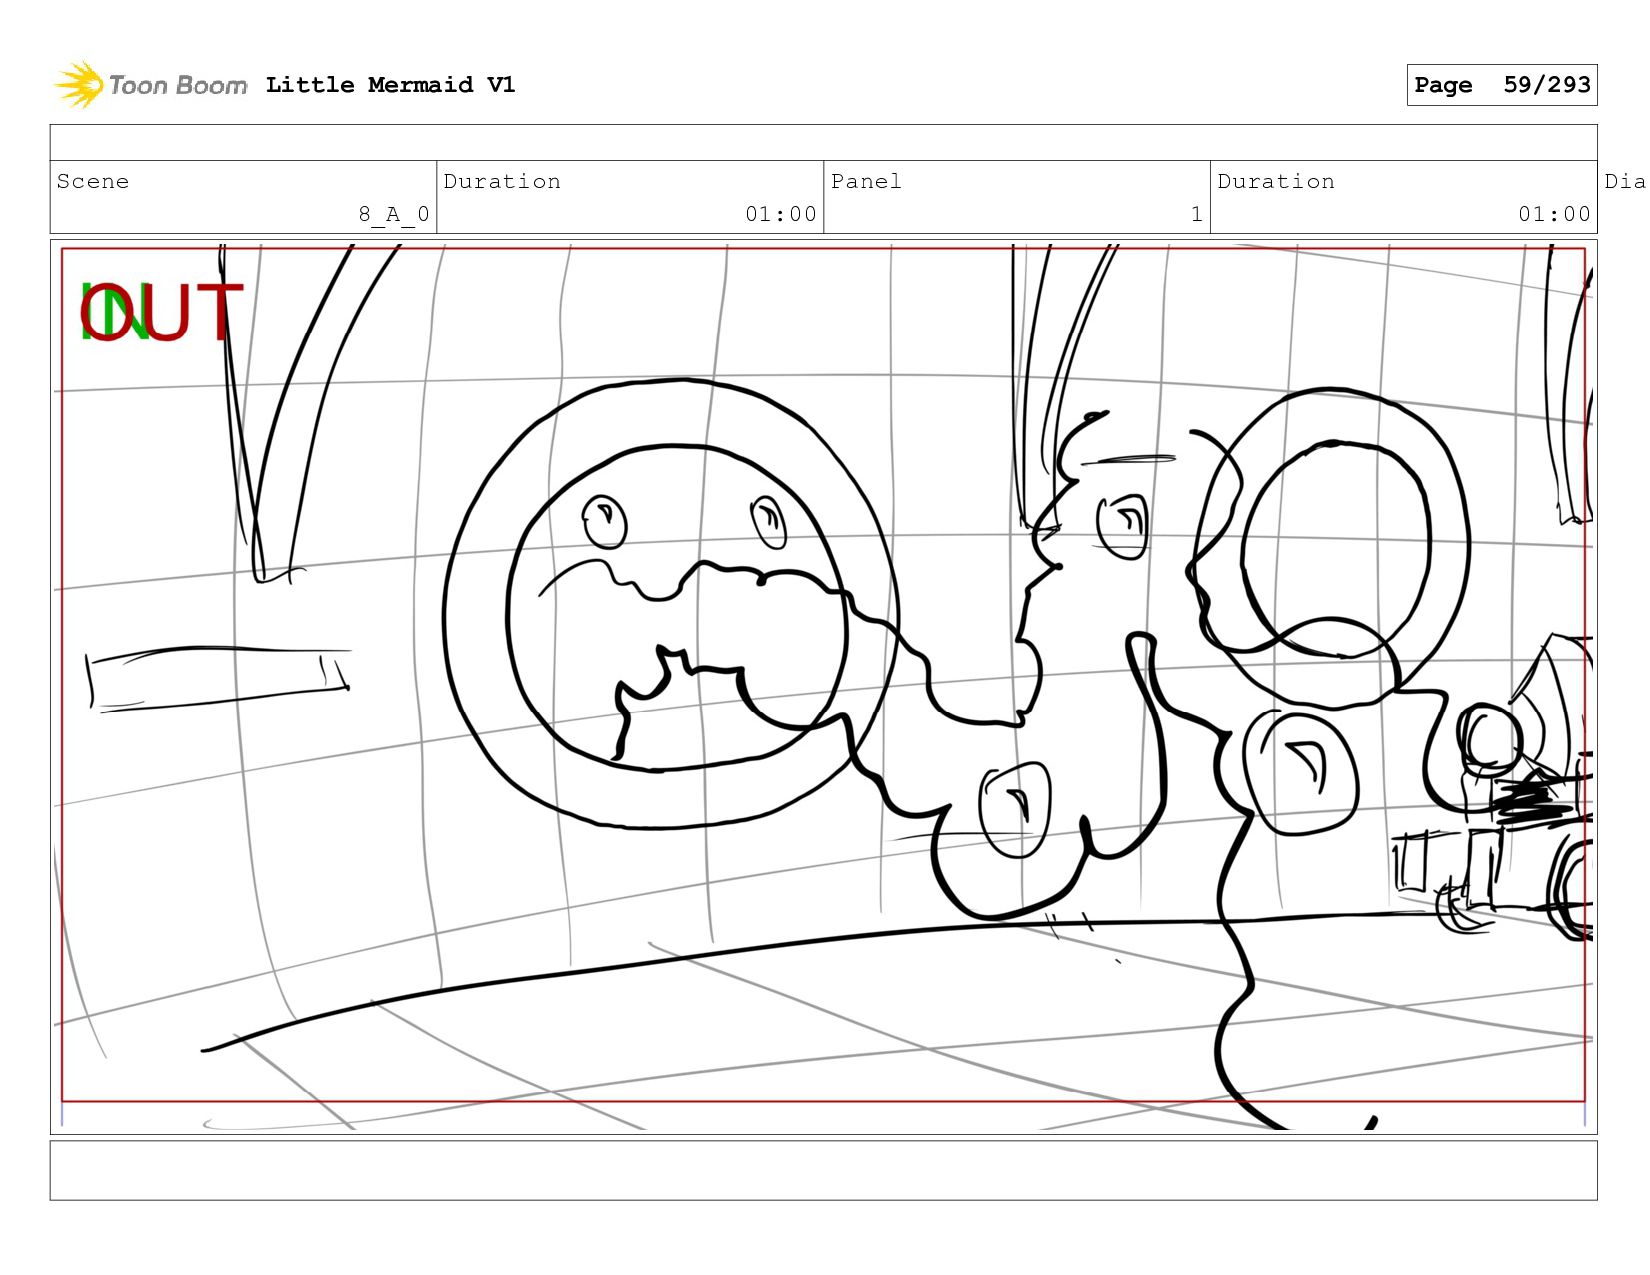This screenshot has height=1275, width=1650.
Task: Click the Toon Boom logo
Action: pos(150,85)
